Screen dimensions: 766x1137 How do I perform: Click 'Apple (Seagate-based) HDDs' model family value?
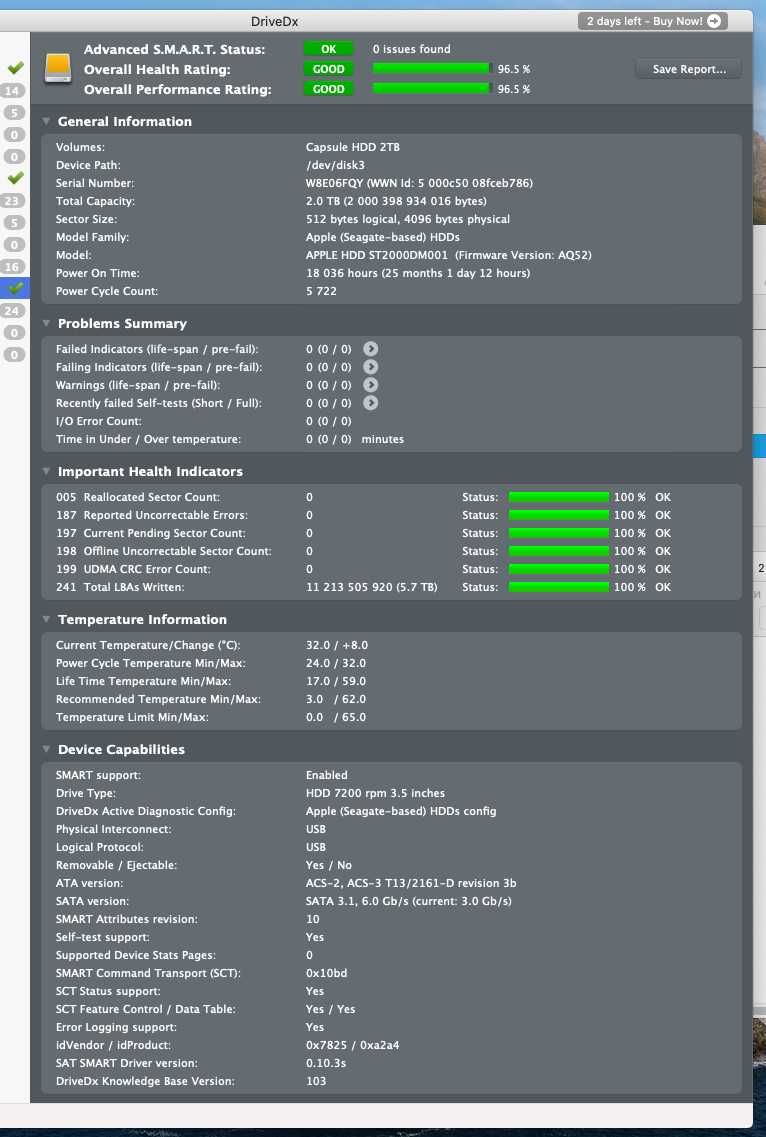382,237
